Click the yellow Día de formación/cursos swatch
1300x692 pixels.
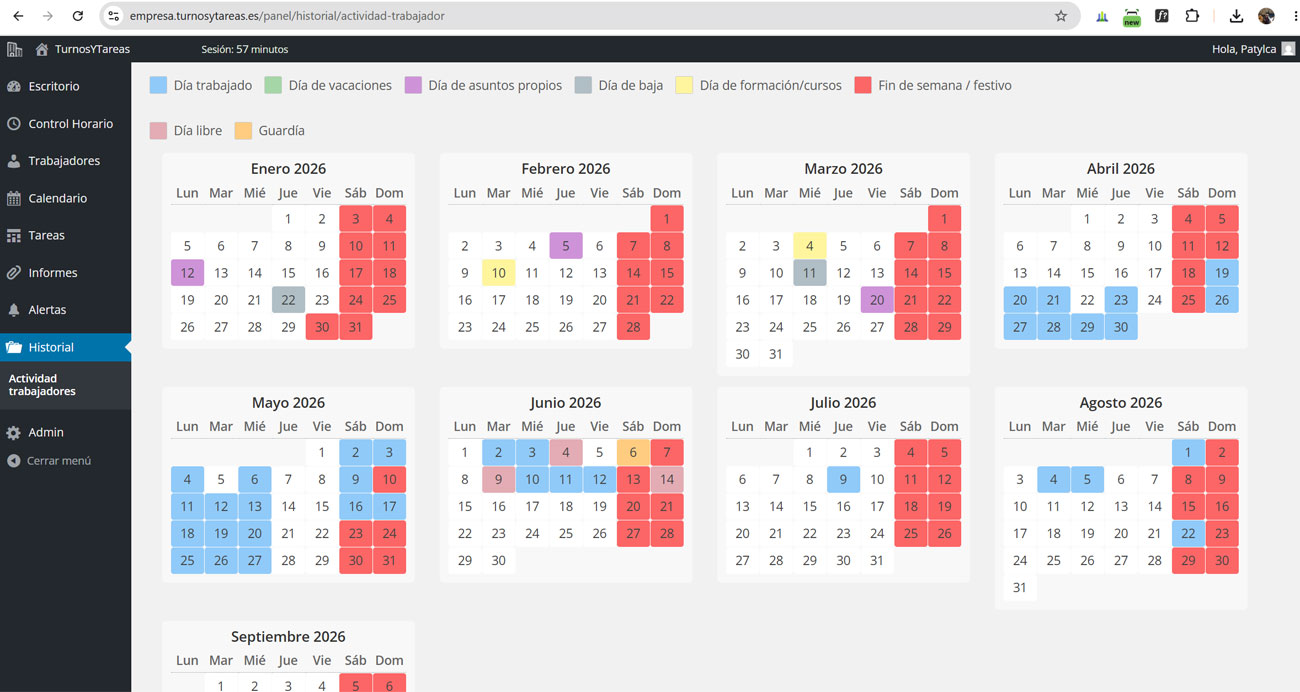point(685,85)
